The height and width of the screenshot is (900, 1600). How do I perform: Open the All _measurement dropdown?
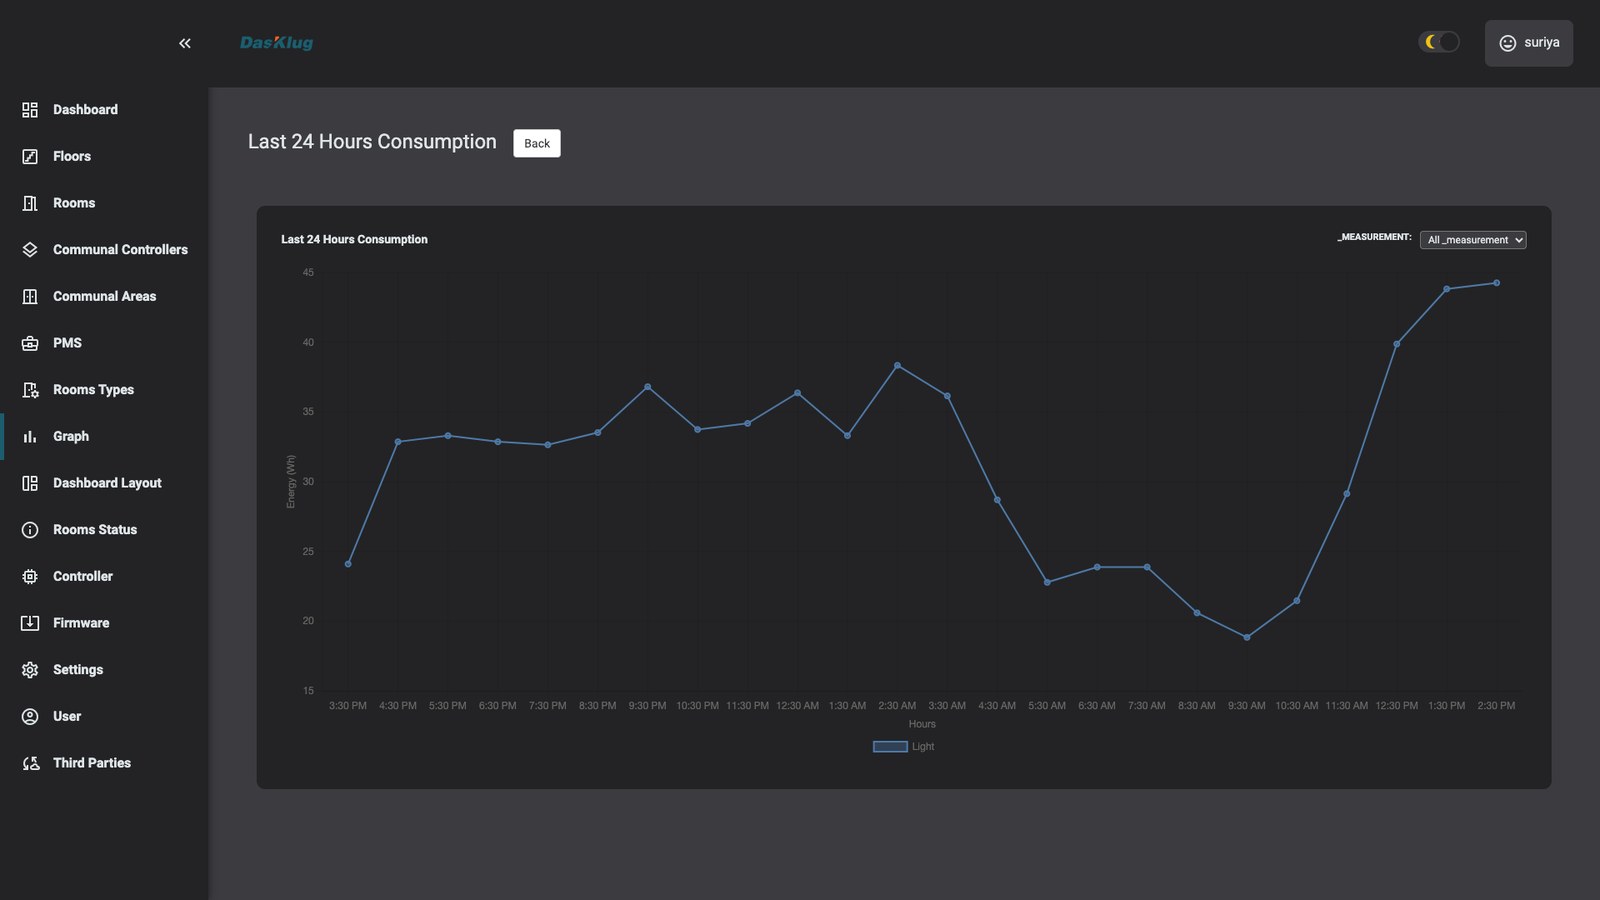tap(1473, 240)
